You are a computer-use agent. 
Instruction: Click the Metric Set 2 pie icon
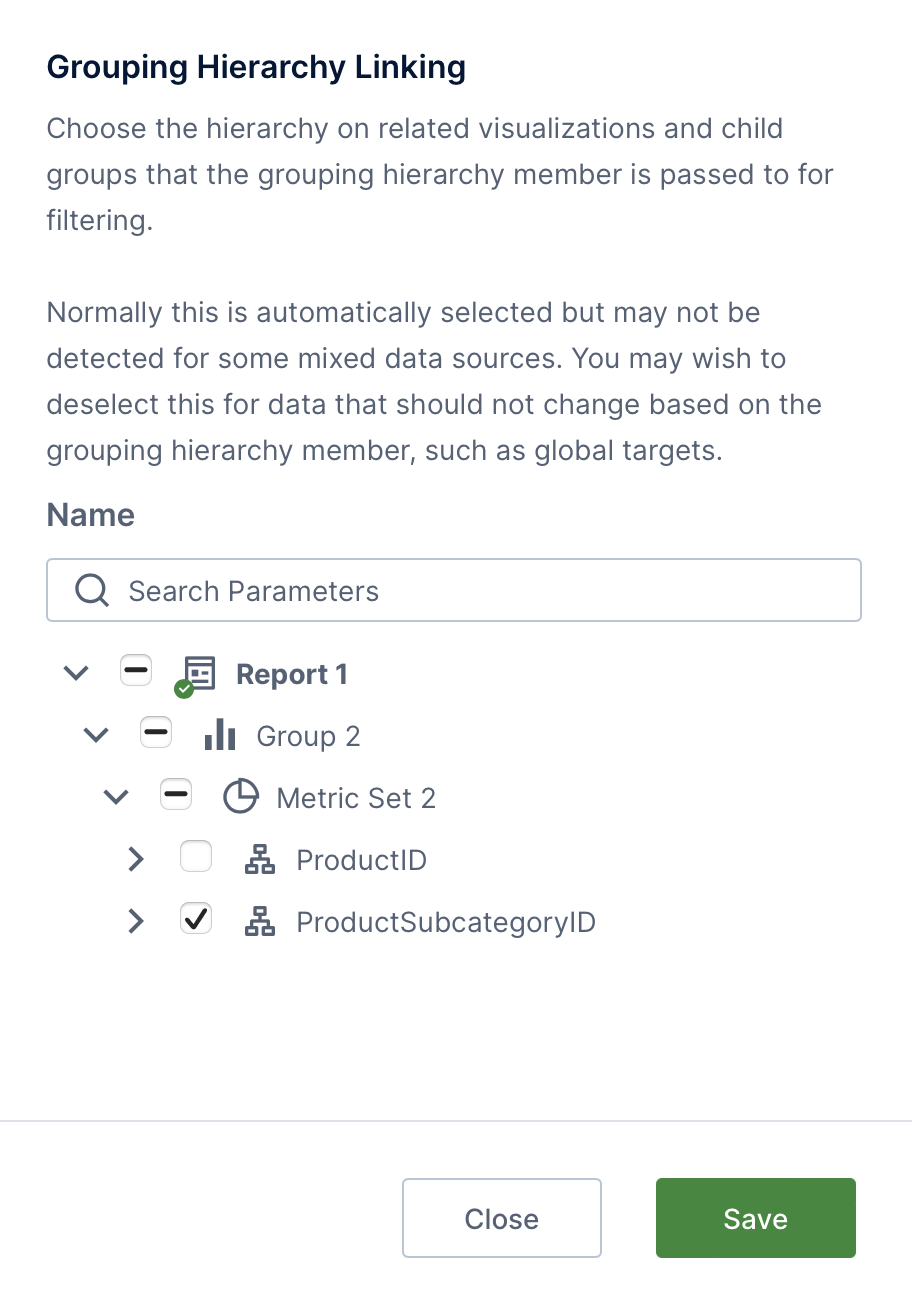[x=240, y=798]
